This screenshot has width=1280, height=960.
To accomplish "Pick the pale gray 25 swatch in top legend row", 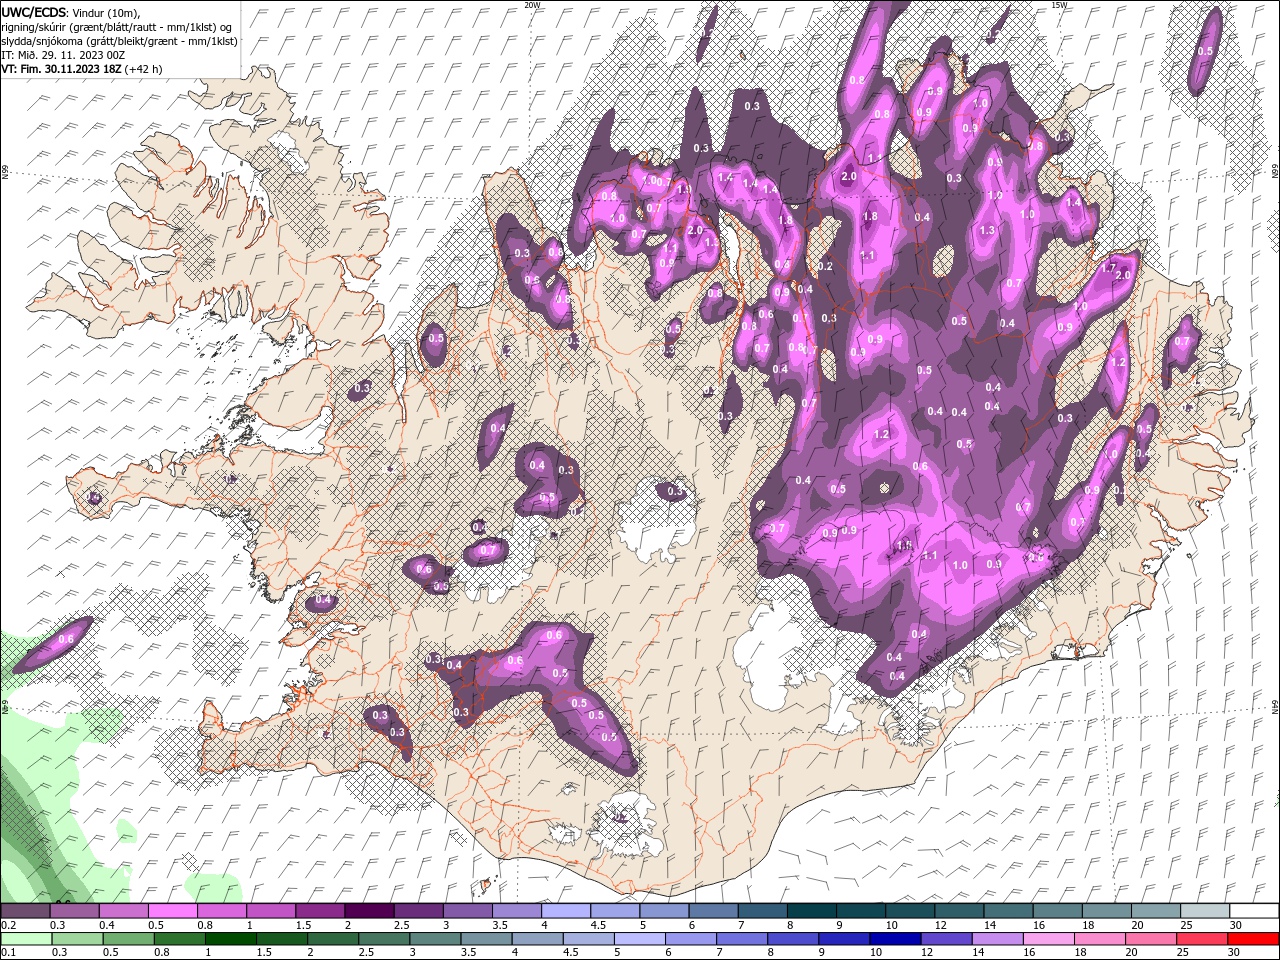I will pos(1205,911).
